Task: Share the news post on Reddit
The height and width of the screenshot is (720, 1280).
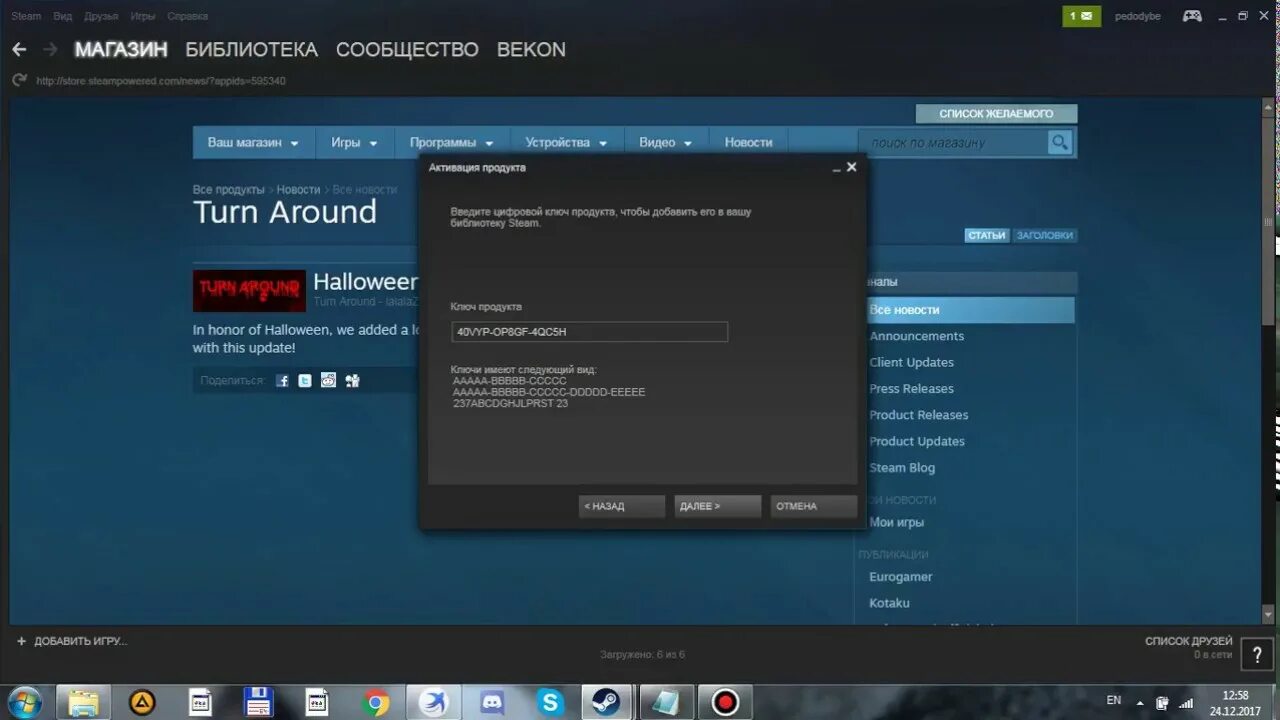Action: click(328, 381)
